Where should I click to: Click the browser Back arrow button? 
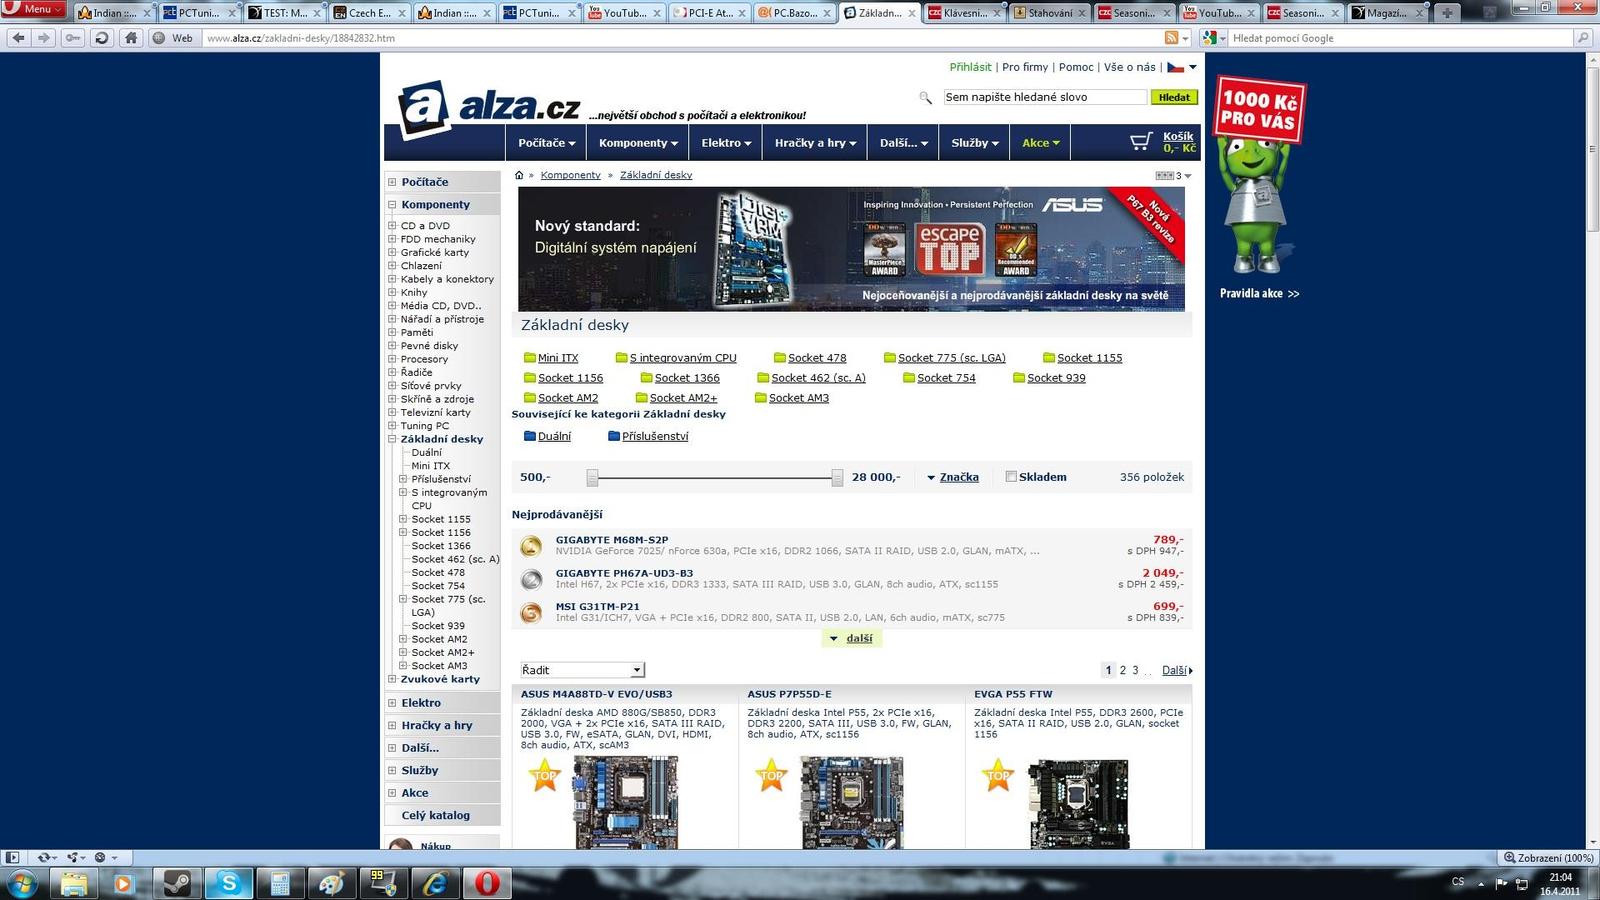18,38
